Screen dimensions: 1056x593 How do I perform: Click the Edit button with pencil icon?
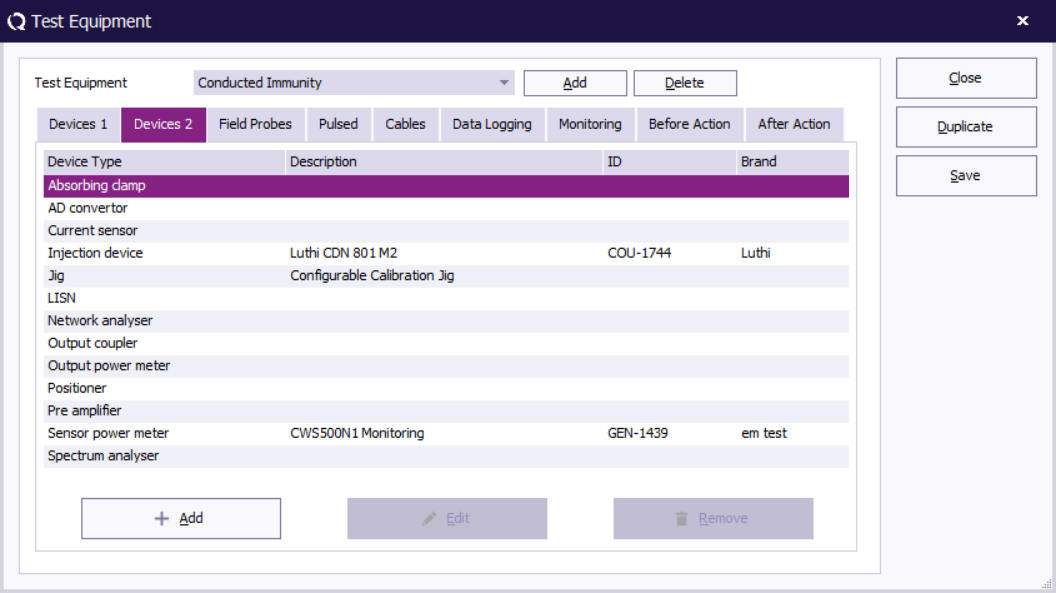point(447,518)
